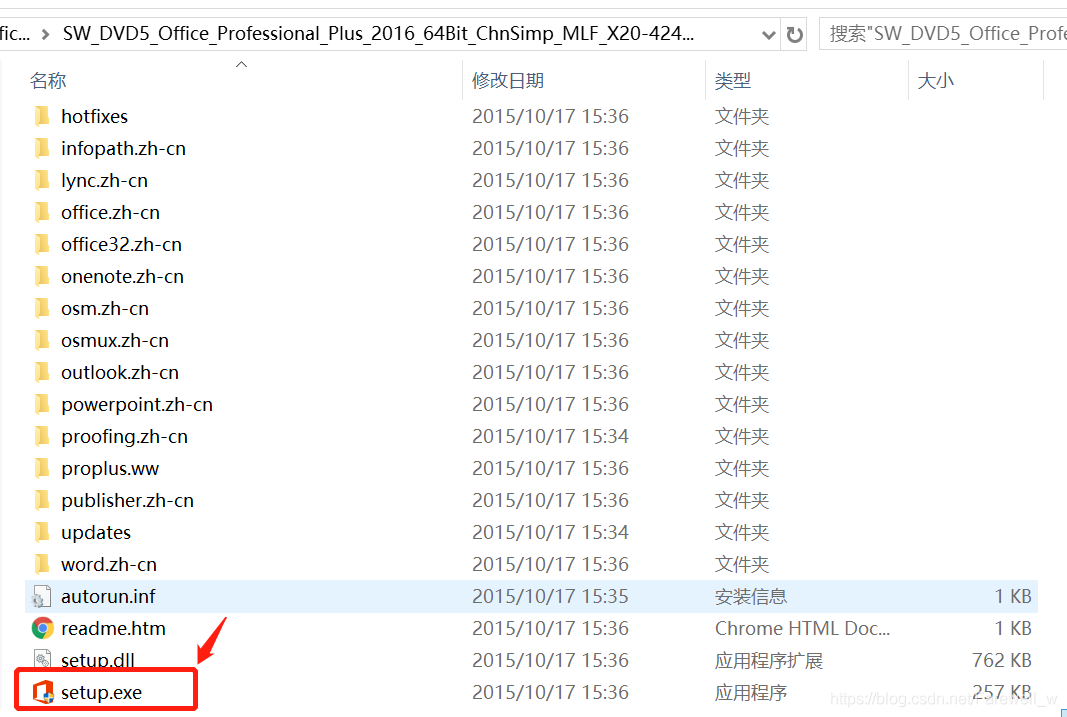Click the office.zh-cn folder icon
Image resolution: width=1067 pixels, height=717 pixels.
(x=42, y=212)
